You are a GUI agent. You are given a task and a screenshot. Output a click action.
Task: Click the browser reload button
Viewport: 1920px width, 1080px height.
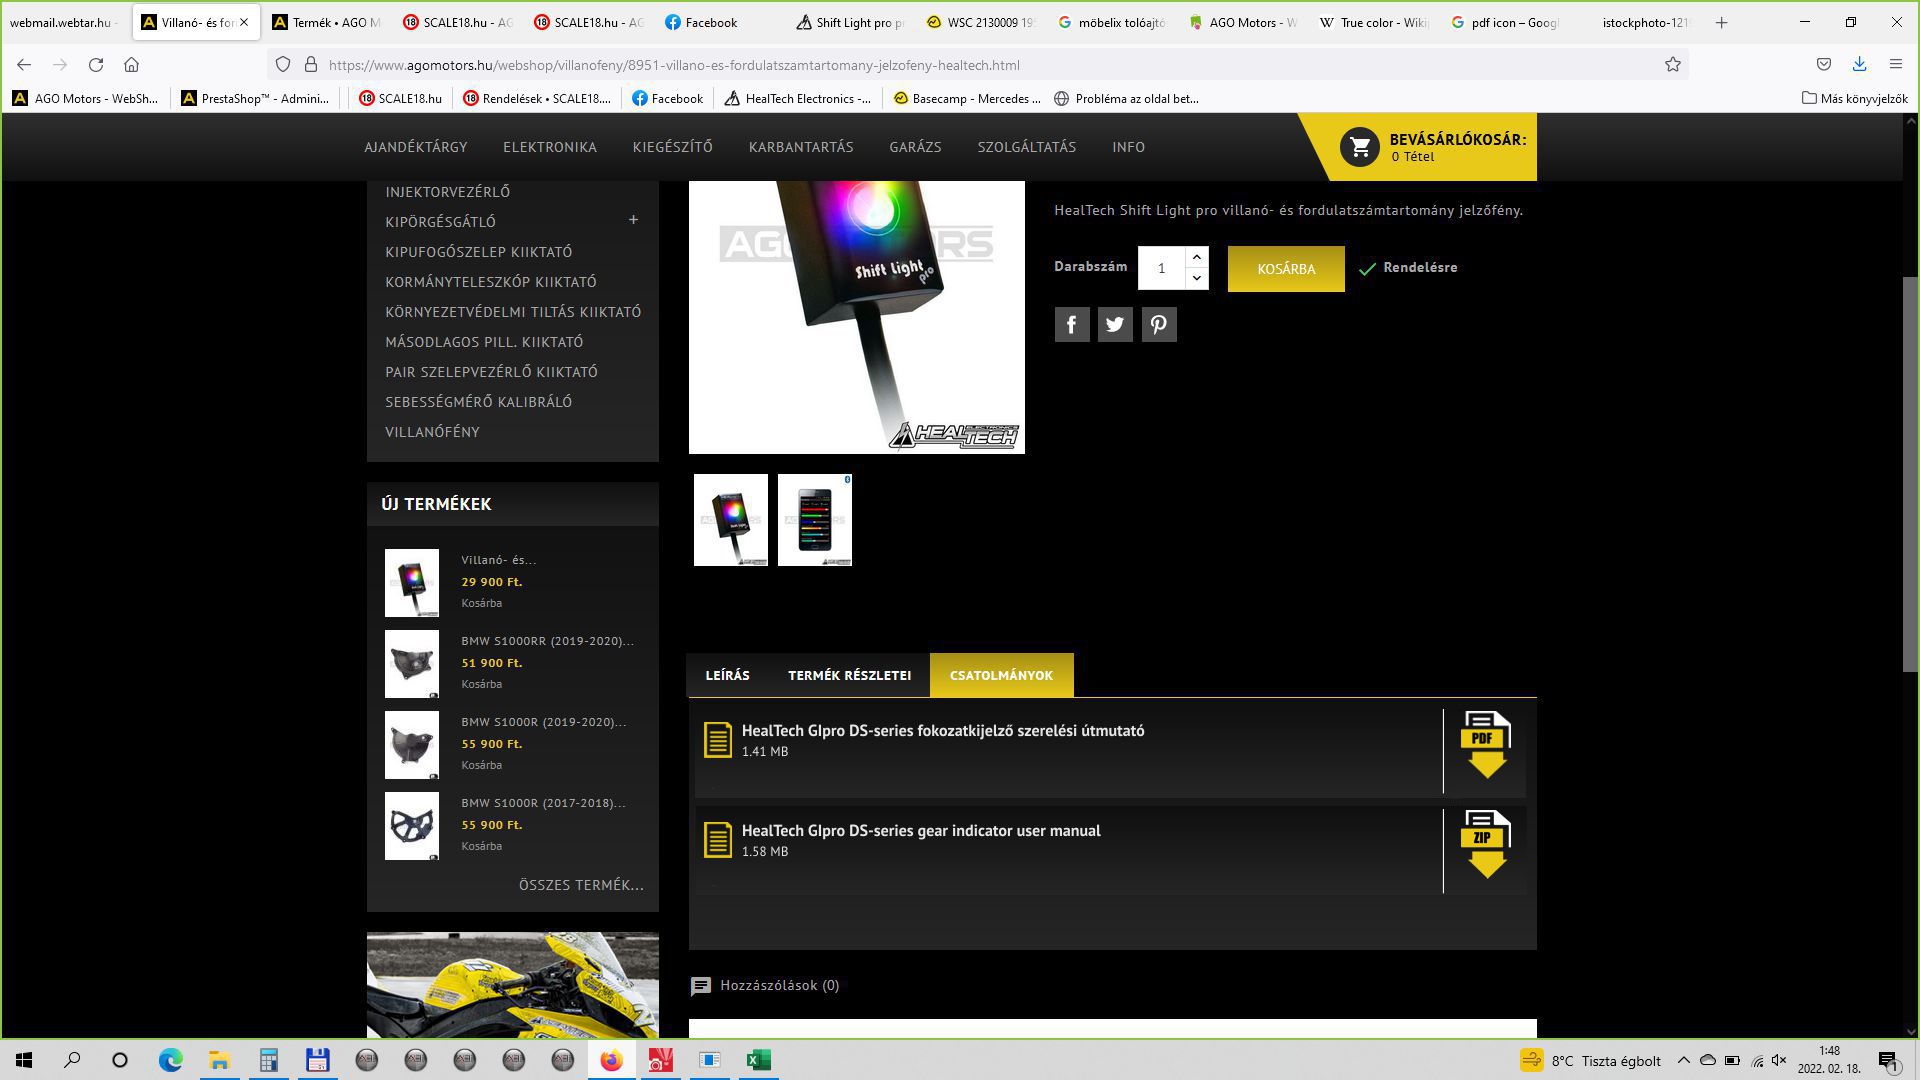click(x=96, y=65)
